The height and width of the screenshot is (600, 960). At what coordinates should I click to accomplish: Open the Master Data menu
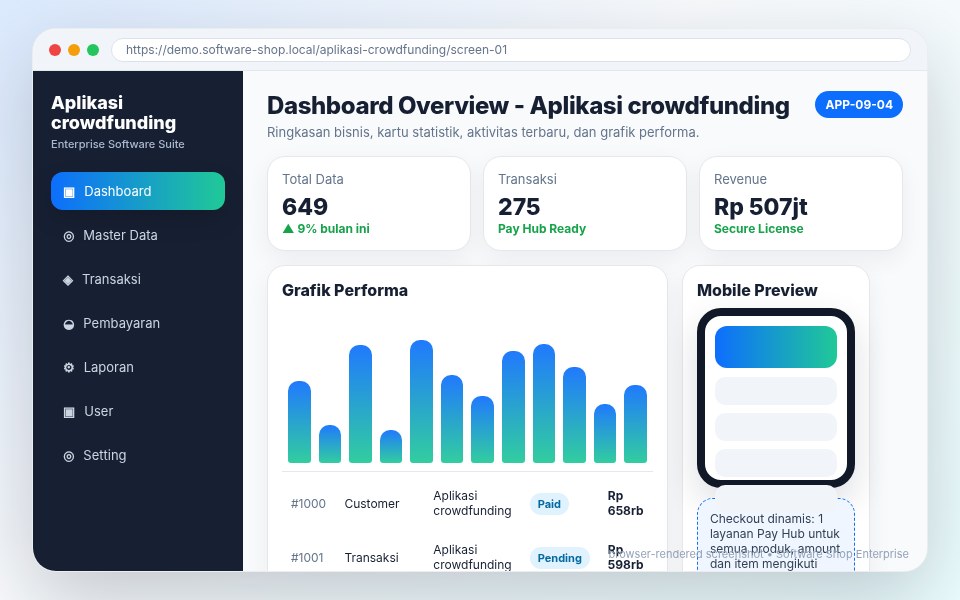[138, 235]
